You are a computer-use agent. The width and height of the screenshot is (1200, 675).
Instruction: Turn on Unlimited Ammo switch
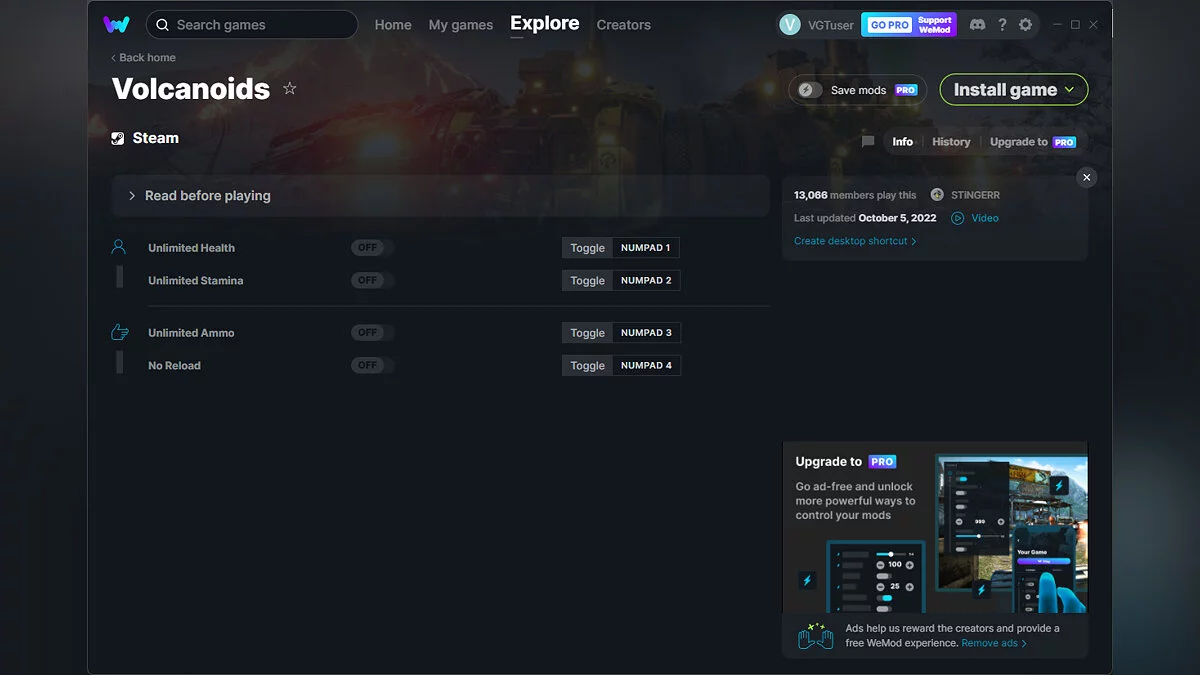coord(372,333)
